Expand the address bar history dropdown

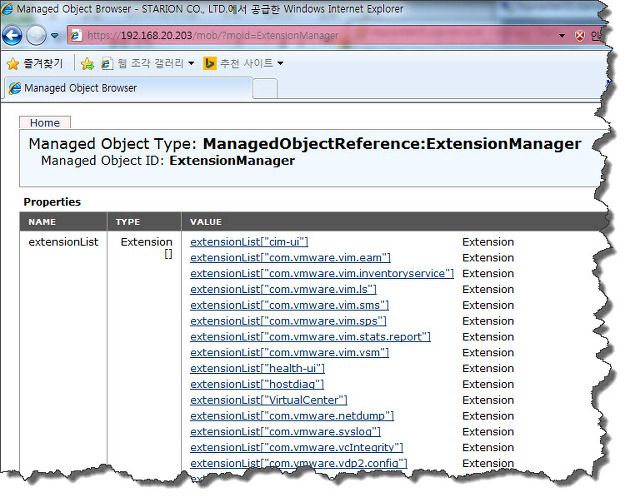[x=562, y=36]
